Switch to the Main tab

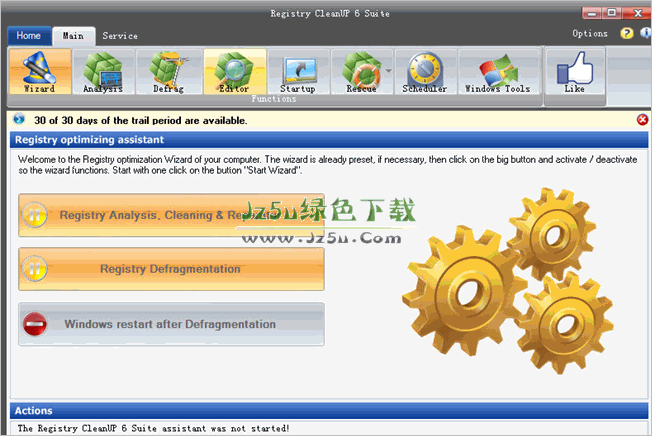(74, 36)
